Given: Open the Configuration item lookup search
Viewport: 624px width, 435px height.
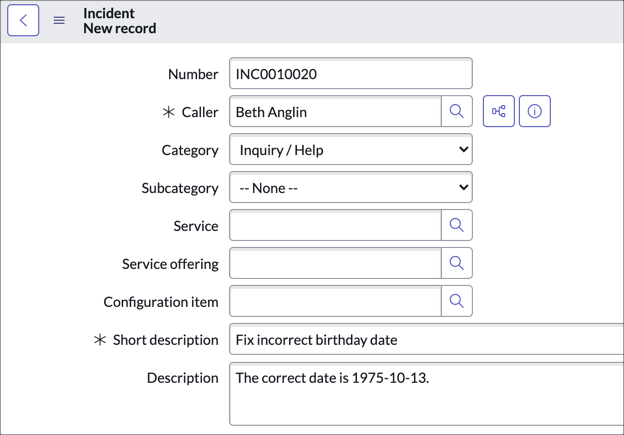Looking at the screenshot, I should 456,301.
